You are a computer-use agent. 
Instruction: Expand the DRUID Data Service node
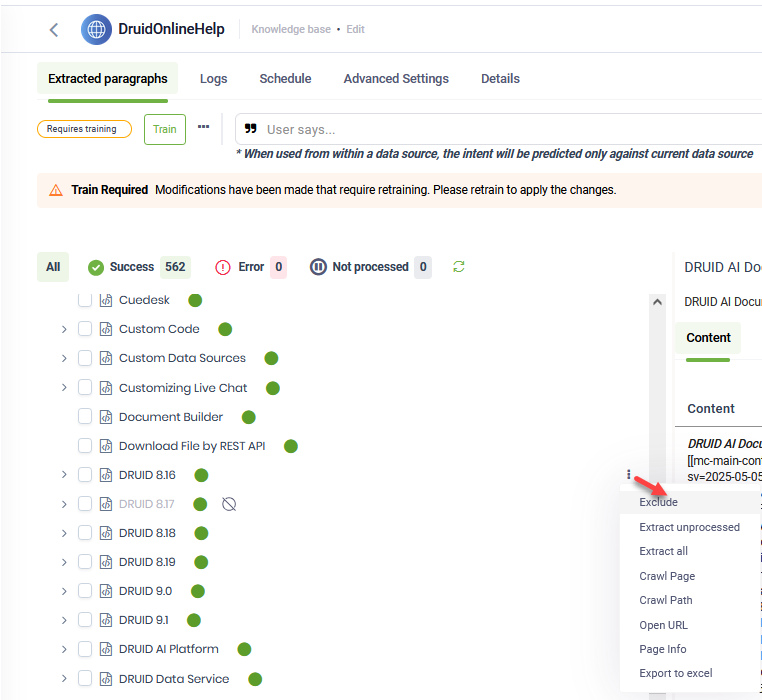pyautogui.click(x=64, y=679)
